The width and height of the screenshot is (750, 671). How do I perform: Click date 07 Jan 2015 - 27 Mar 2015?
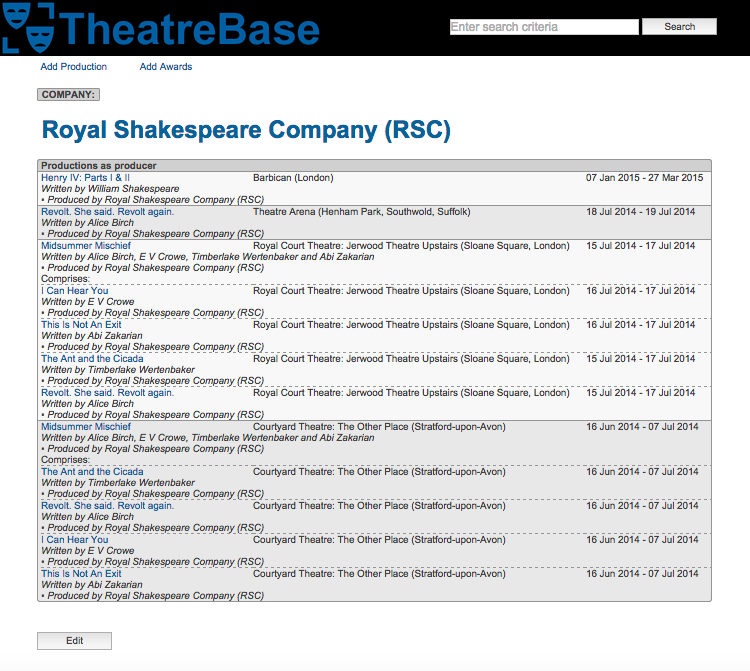644,178
